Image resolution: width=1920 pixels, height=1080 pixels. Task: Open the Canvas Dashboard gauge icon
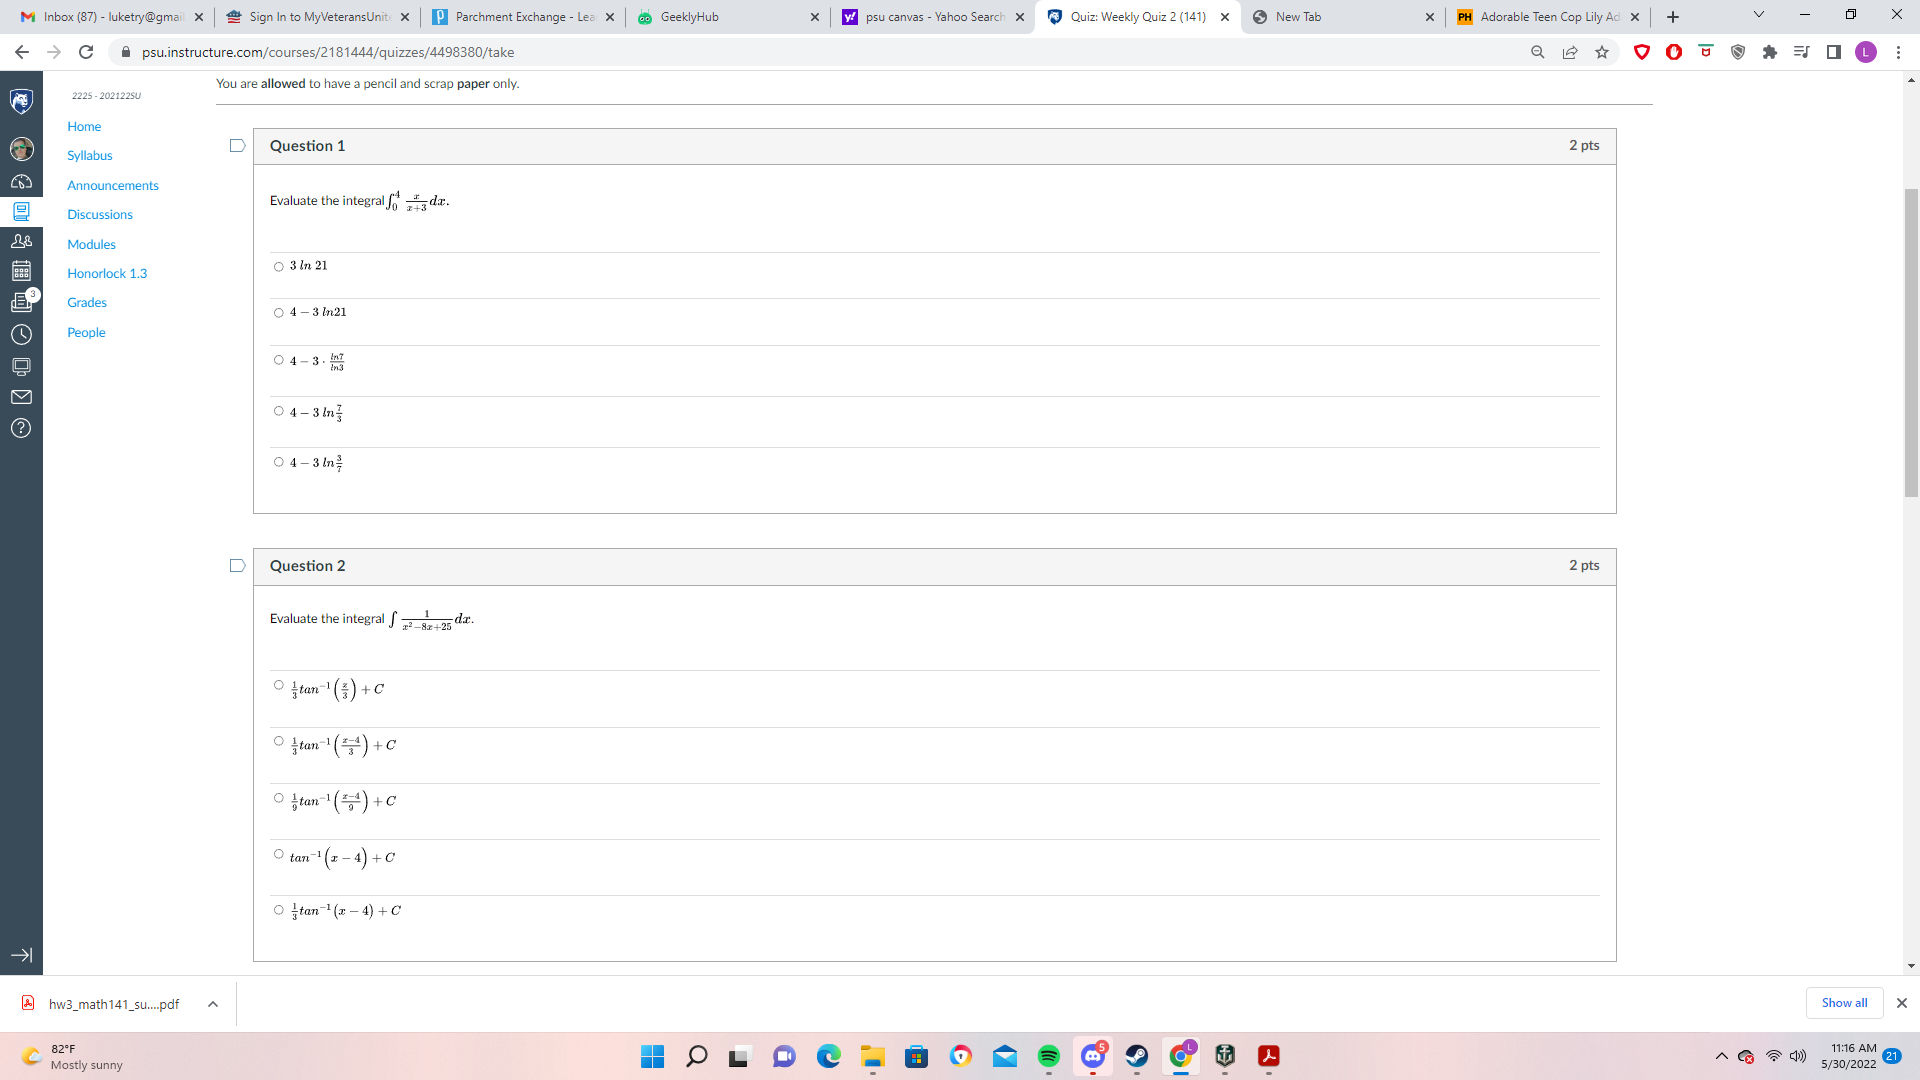(20, 179)
